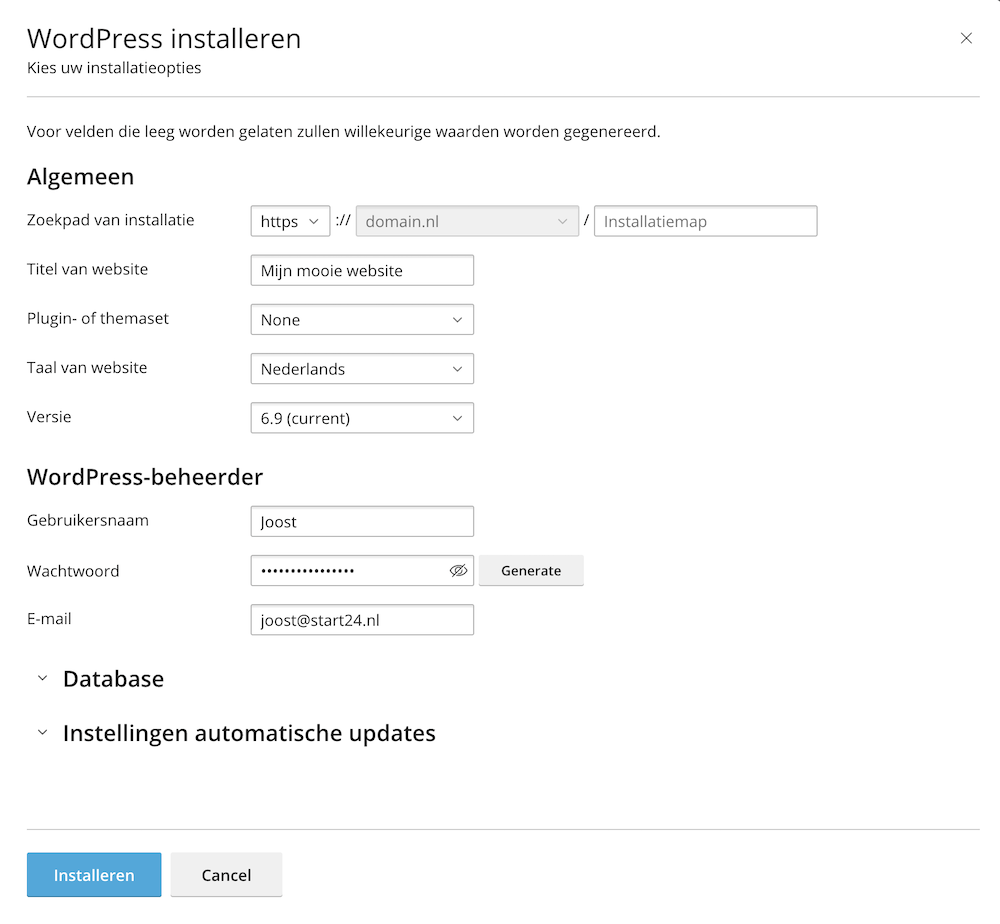Click the E-mail input field
Screen dimensions: 1000x924
tap(361, 620)
